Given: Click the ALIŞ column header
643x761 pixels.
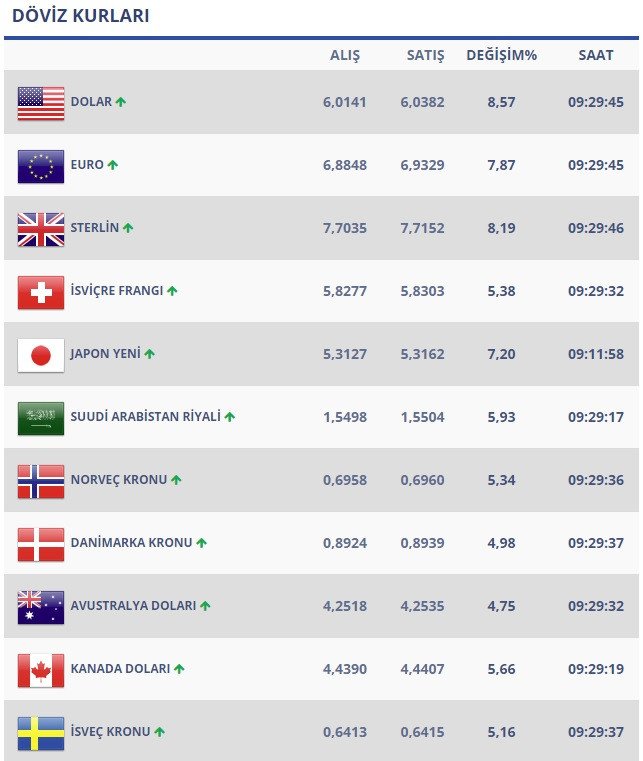Looking at the screenshot, I should [345, 55].
